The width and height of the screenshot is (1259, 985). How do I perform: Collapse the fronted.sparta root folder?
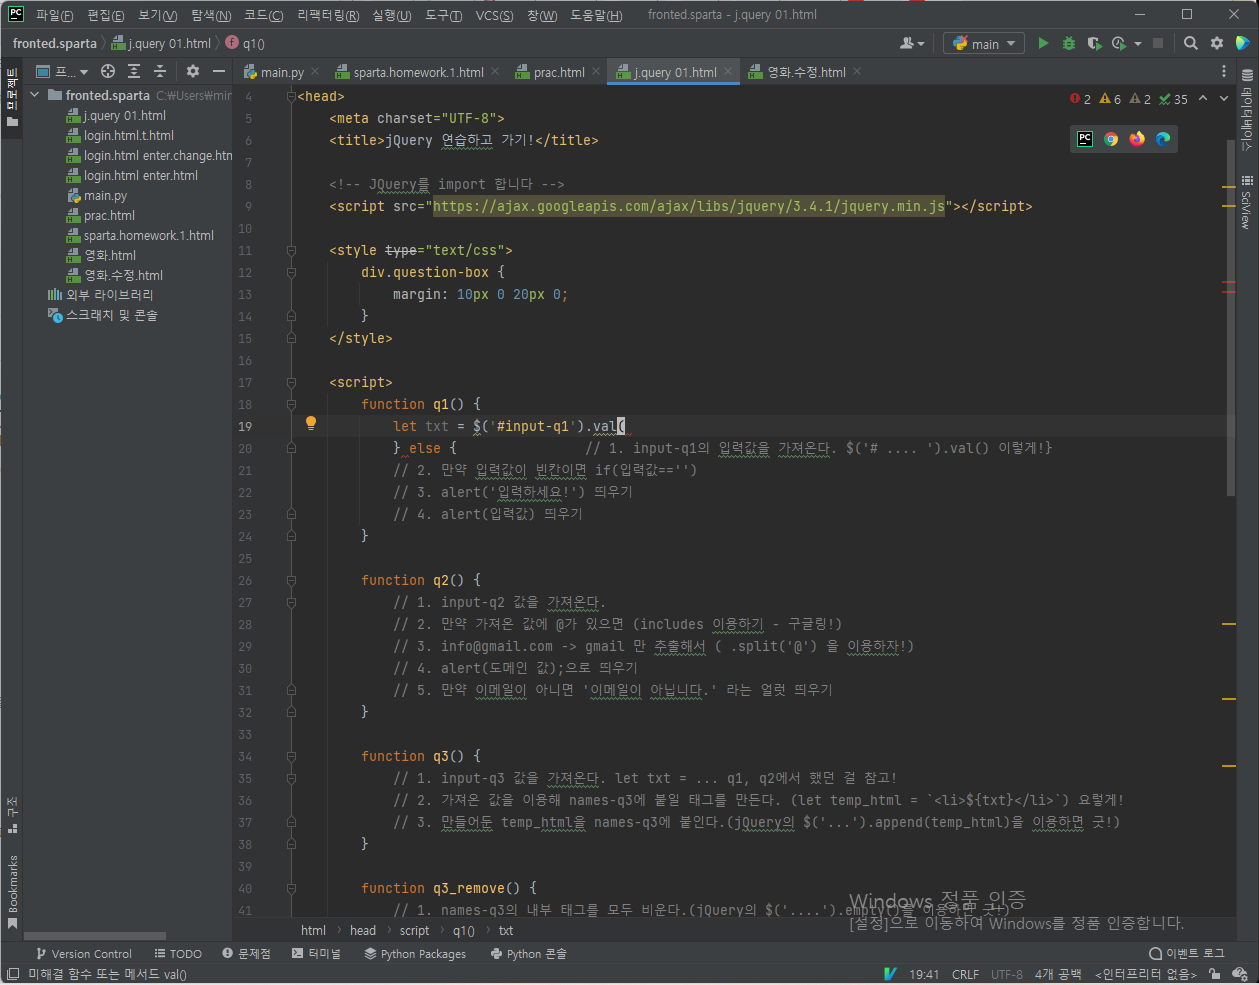[35, 95]
